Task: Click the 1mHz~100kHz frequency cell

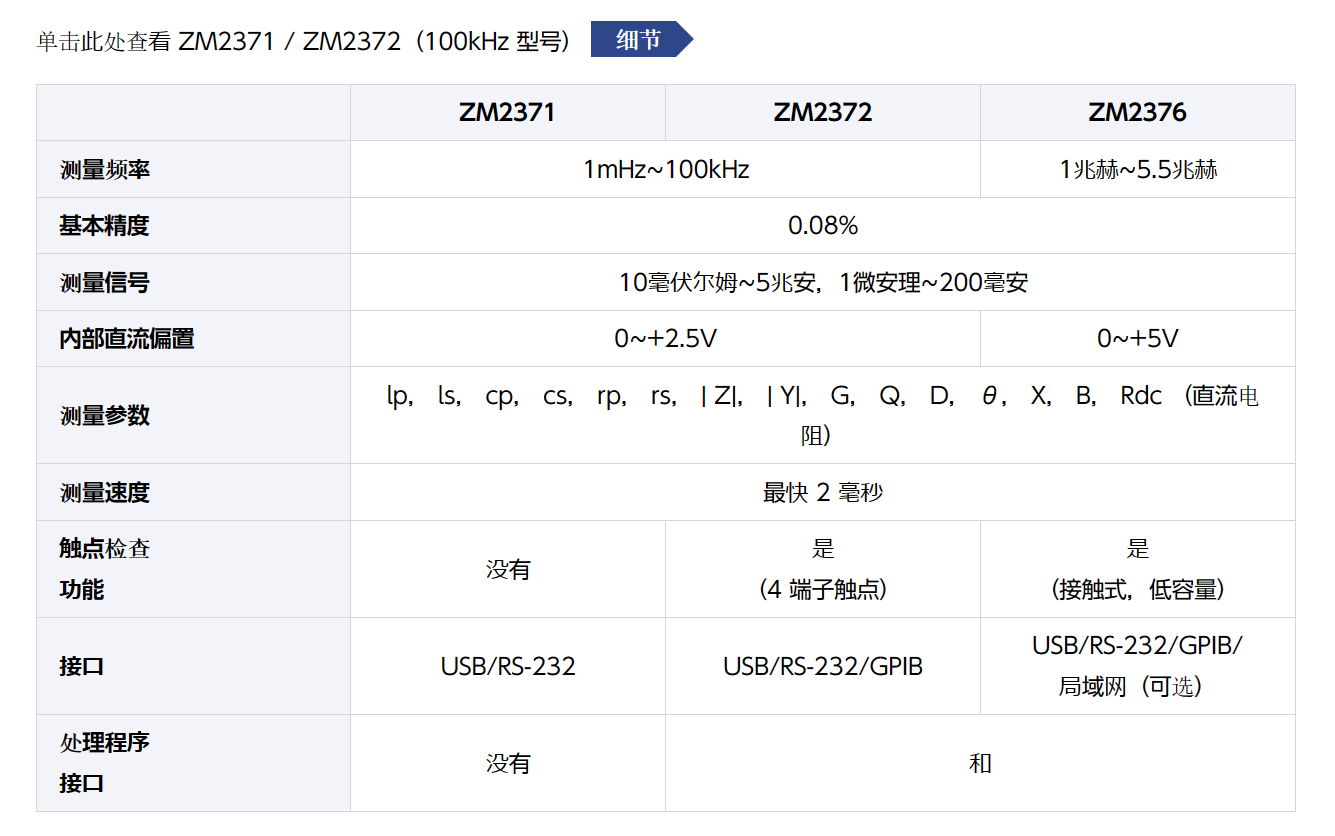Action: [665, 170]
